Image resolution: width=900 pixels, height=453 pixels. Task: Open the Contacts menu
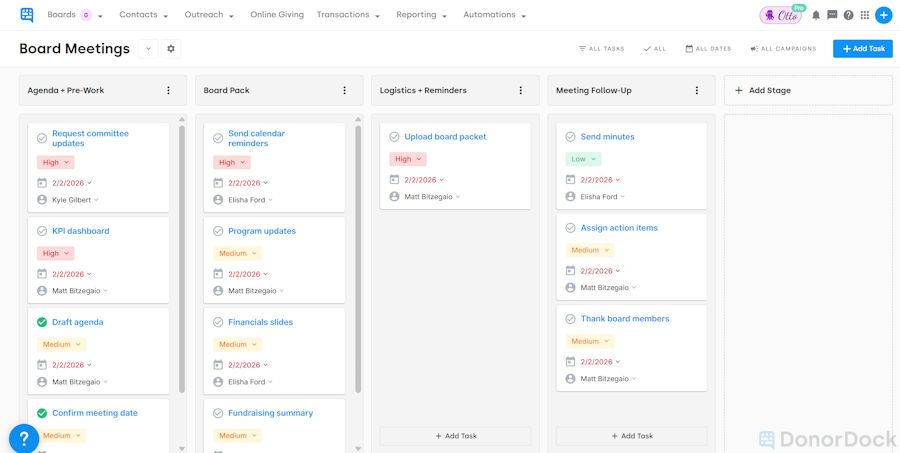coord(143,15)
